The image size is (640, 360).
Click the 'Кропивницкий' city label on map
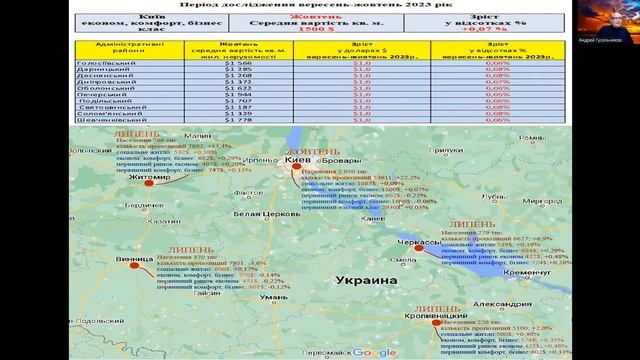[436, 316]
